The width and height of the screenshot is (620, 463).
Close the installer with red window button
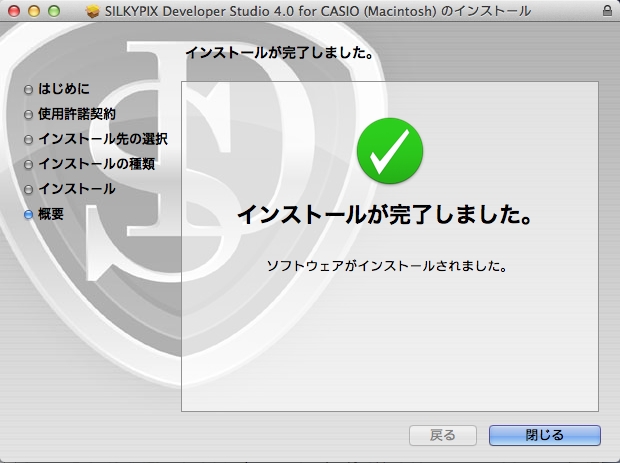(14, 11)
